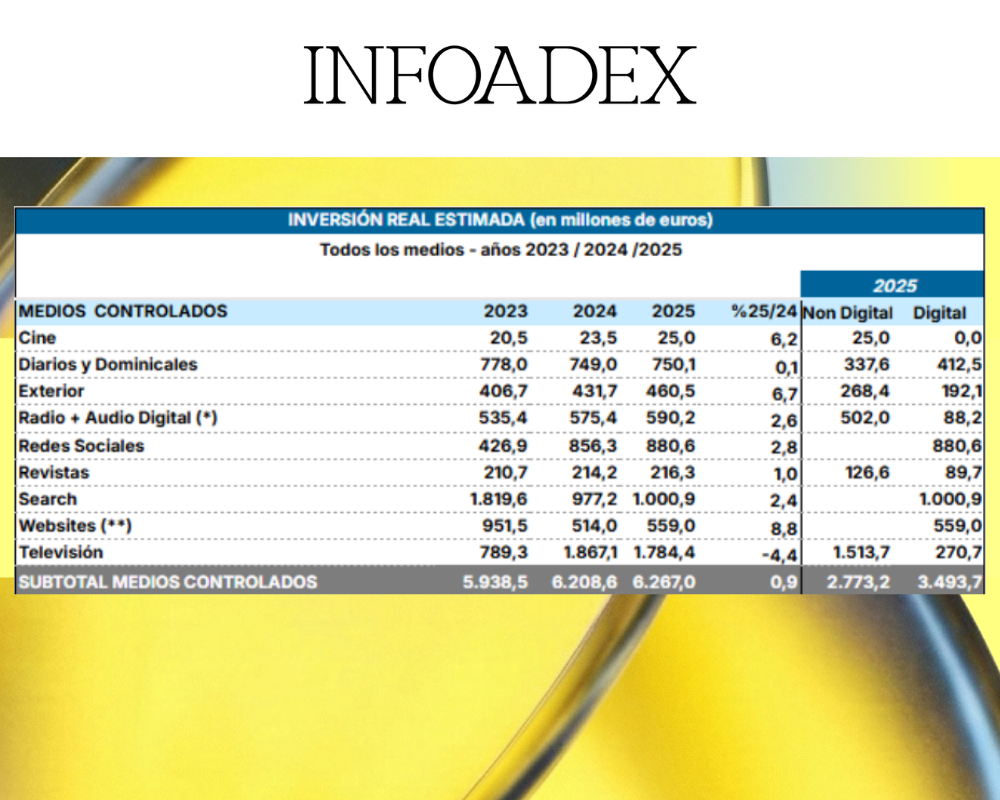1000x800 pixels.
Task: Select the 'Search' row label
Action: point(47,499)
